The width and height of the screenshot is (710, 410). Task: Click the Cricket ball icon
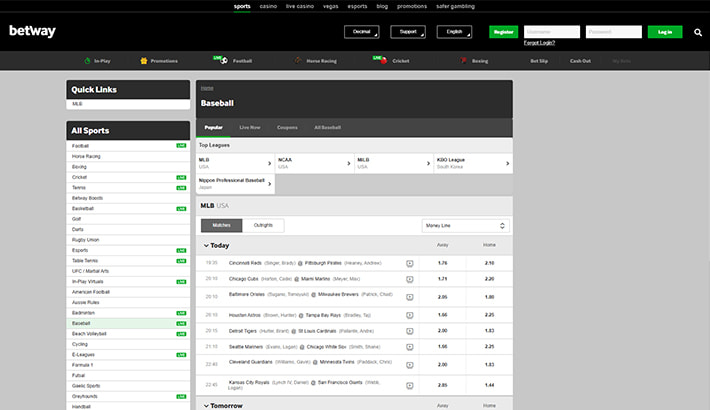384,61
